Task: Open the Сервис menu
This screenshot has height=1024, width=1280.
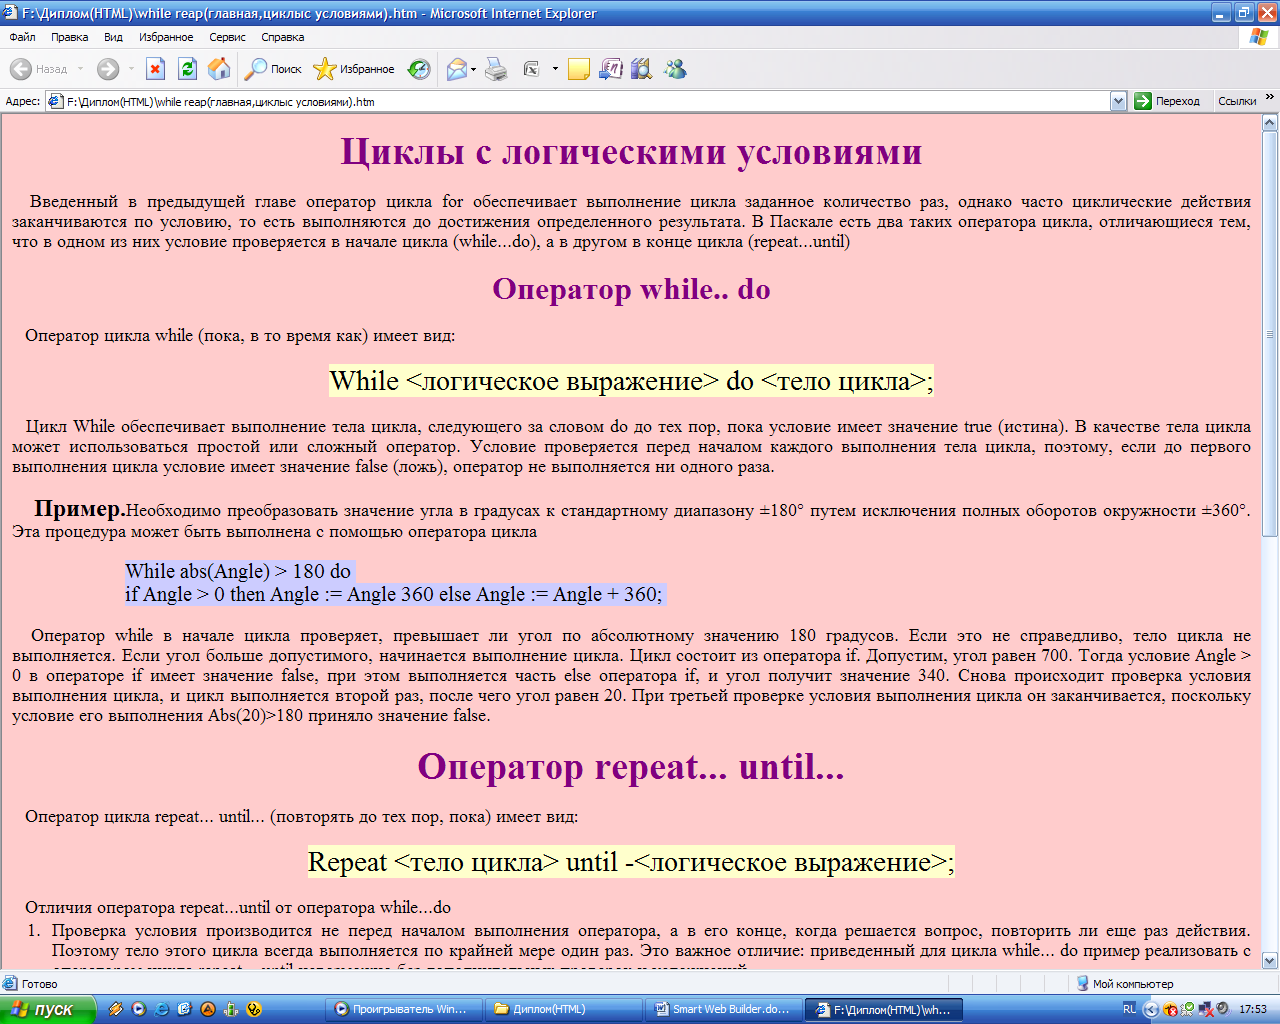Action: (x=227, y=37)
